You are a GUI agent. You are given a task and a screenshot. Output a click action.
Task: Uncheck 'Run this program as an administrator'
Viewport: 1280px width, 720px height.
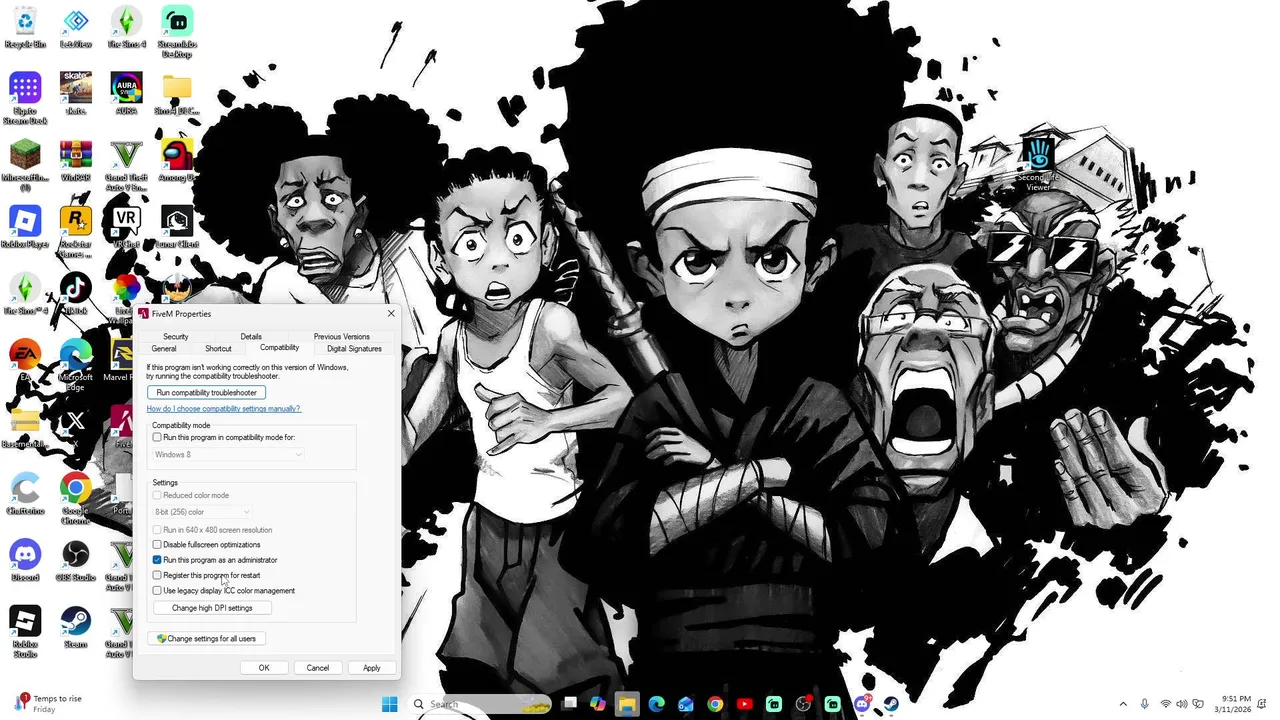[157, 560]
